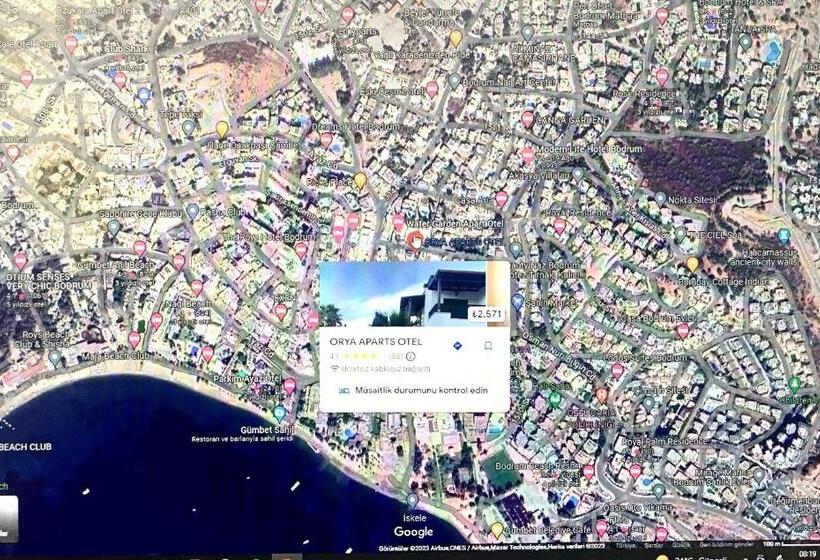Click the Bodrum Beach Resort hotel pin
This screenshot has height=560, width=820.
pos(588,473)
